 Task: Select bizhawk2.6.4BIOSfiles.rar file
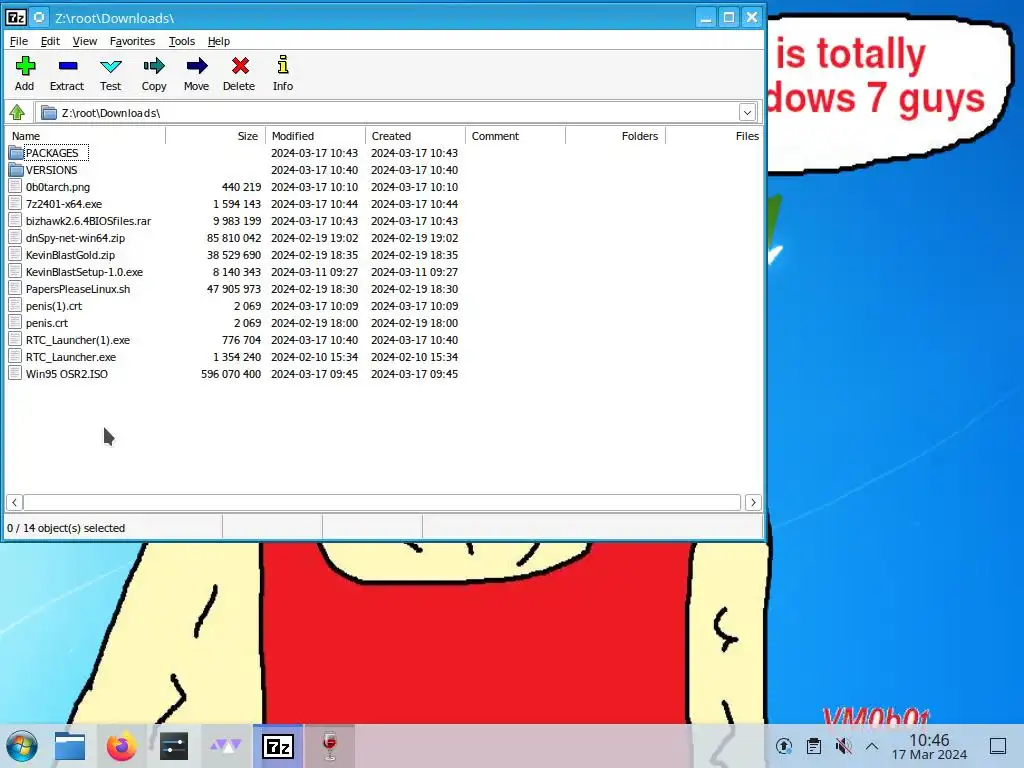(88, 221)
